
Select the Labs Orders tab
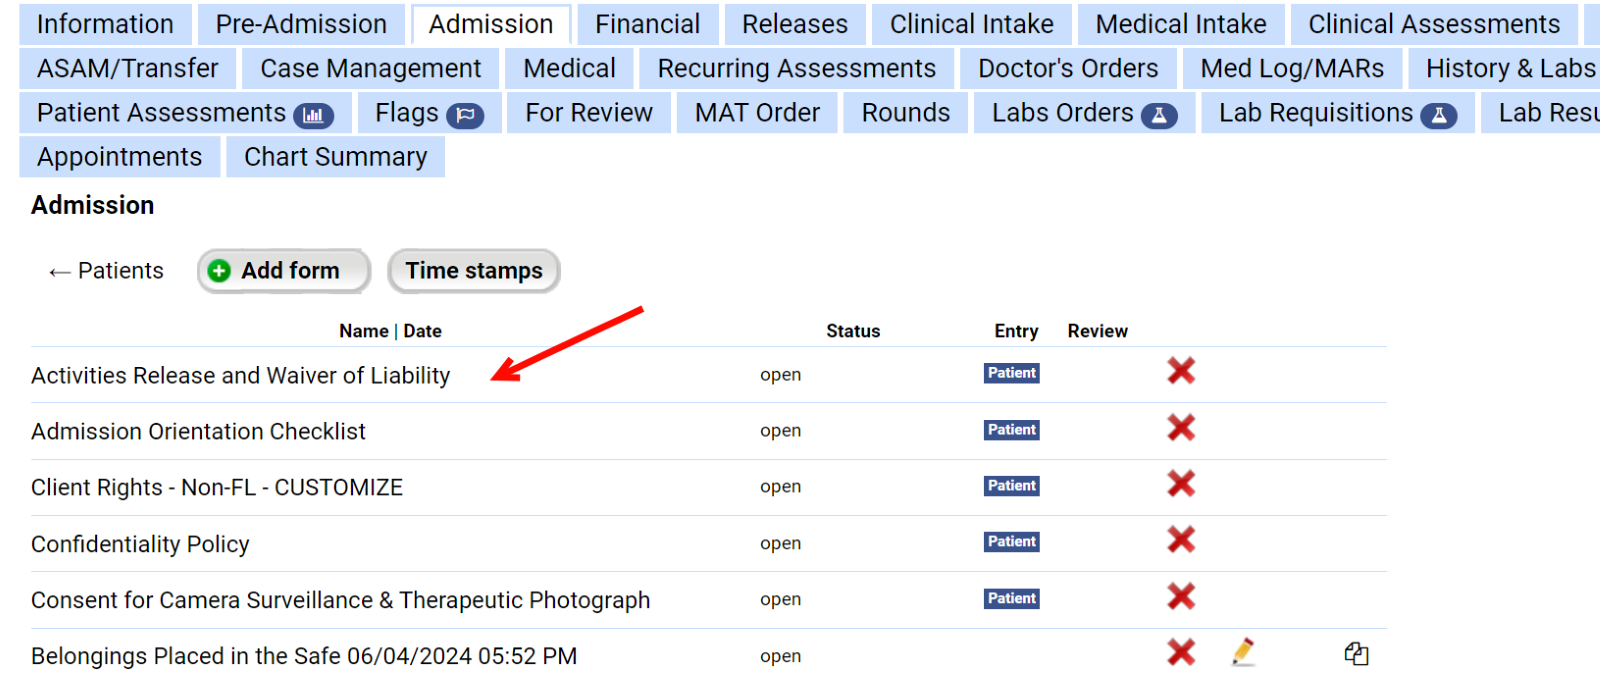coord(1084,113)
